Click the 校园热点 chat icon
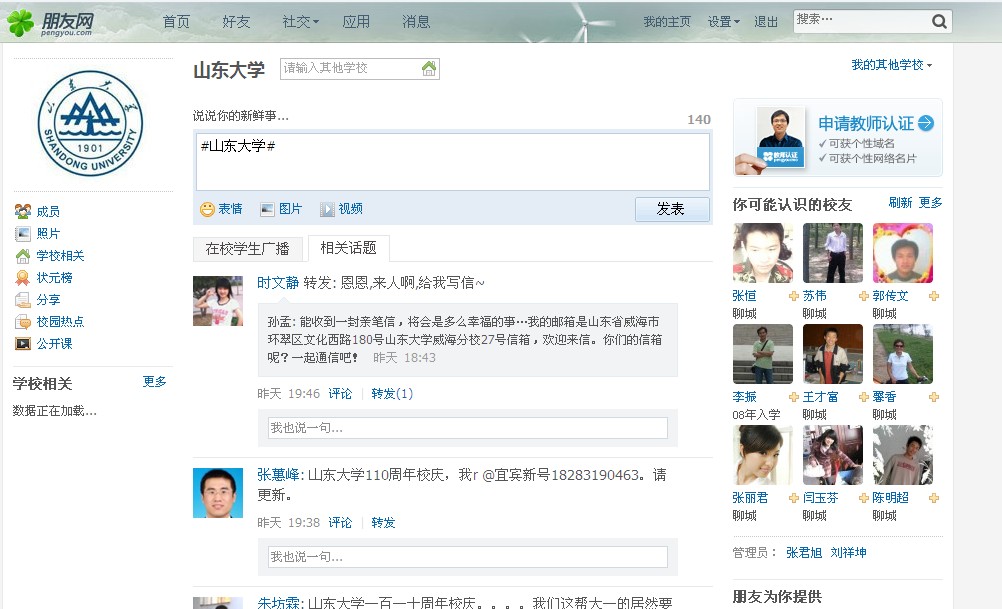The width and height of the screenshot is (1002, 609). click(x=22, y=321)
